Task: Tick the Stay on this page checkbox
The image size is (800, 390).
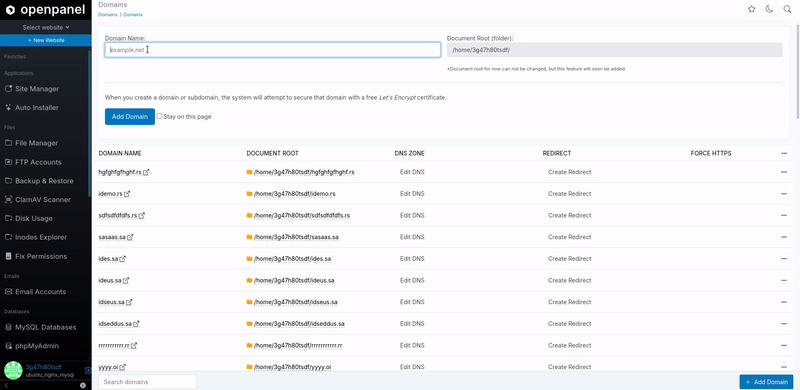Action: [159, 116]
